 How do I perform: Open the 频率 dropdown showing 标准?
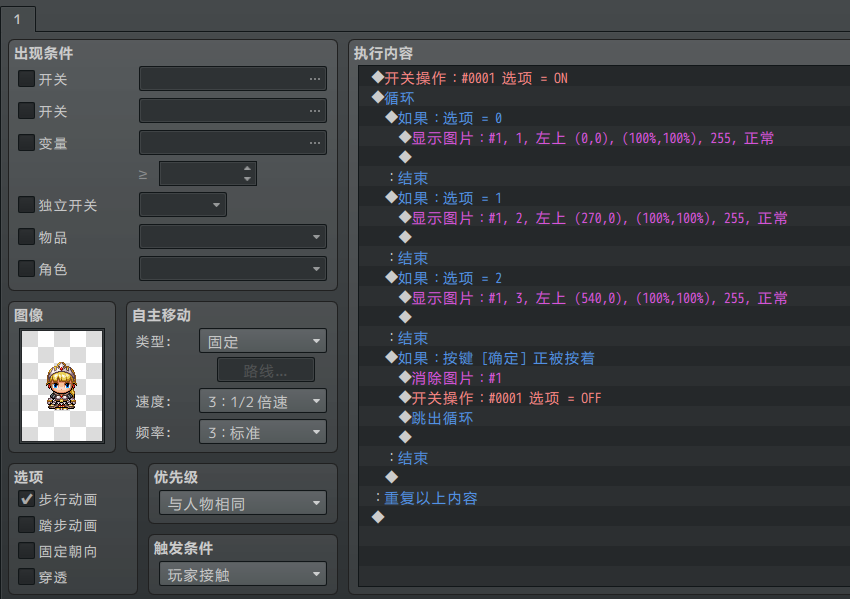coord(263,433)
